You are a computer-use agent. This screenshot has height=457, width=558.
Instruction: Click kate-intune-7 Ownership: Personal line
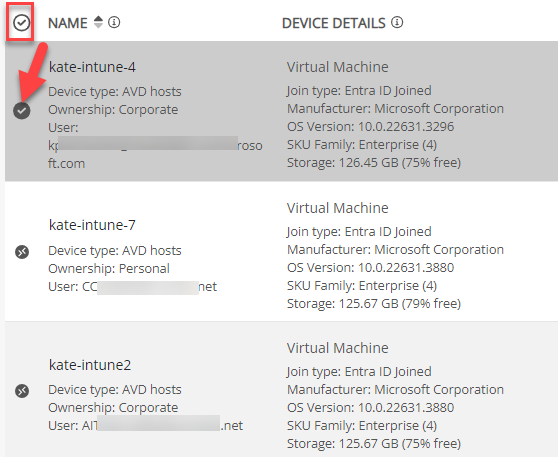click(x=109, y=268)
